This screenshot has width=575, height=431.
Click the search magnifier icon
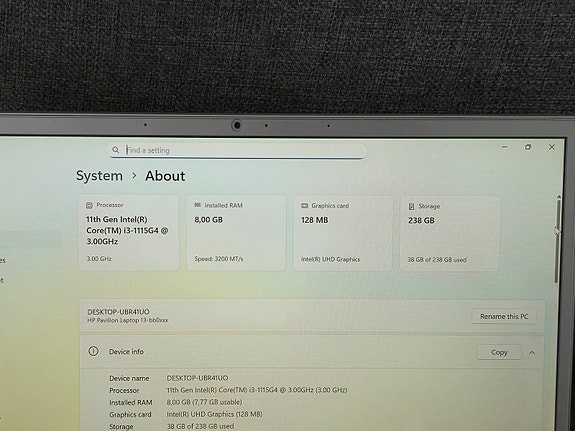[x=116, y=150]
